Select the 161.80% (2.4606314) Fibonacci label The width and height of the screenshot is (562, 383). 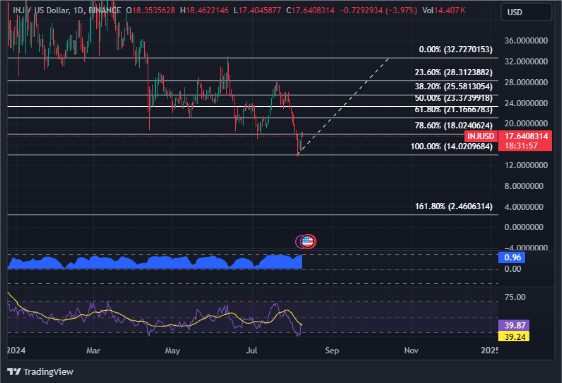coord(453,206)
